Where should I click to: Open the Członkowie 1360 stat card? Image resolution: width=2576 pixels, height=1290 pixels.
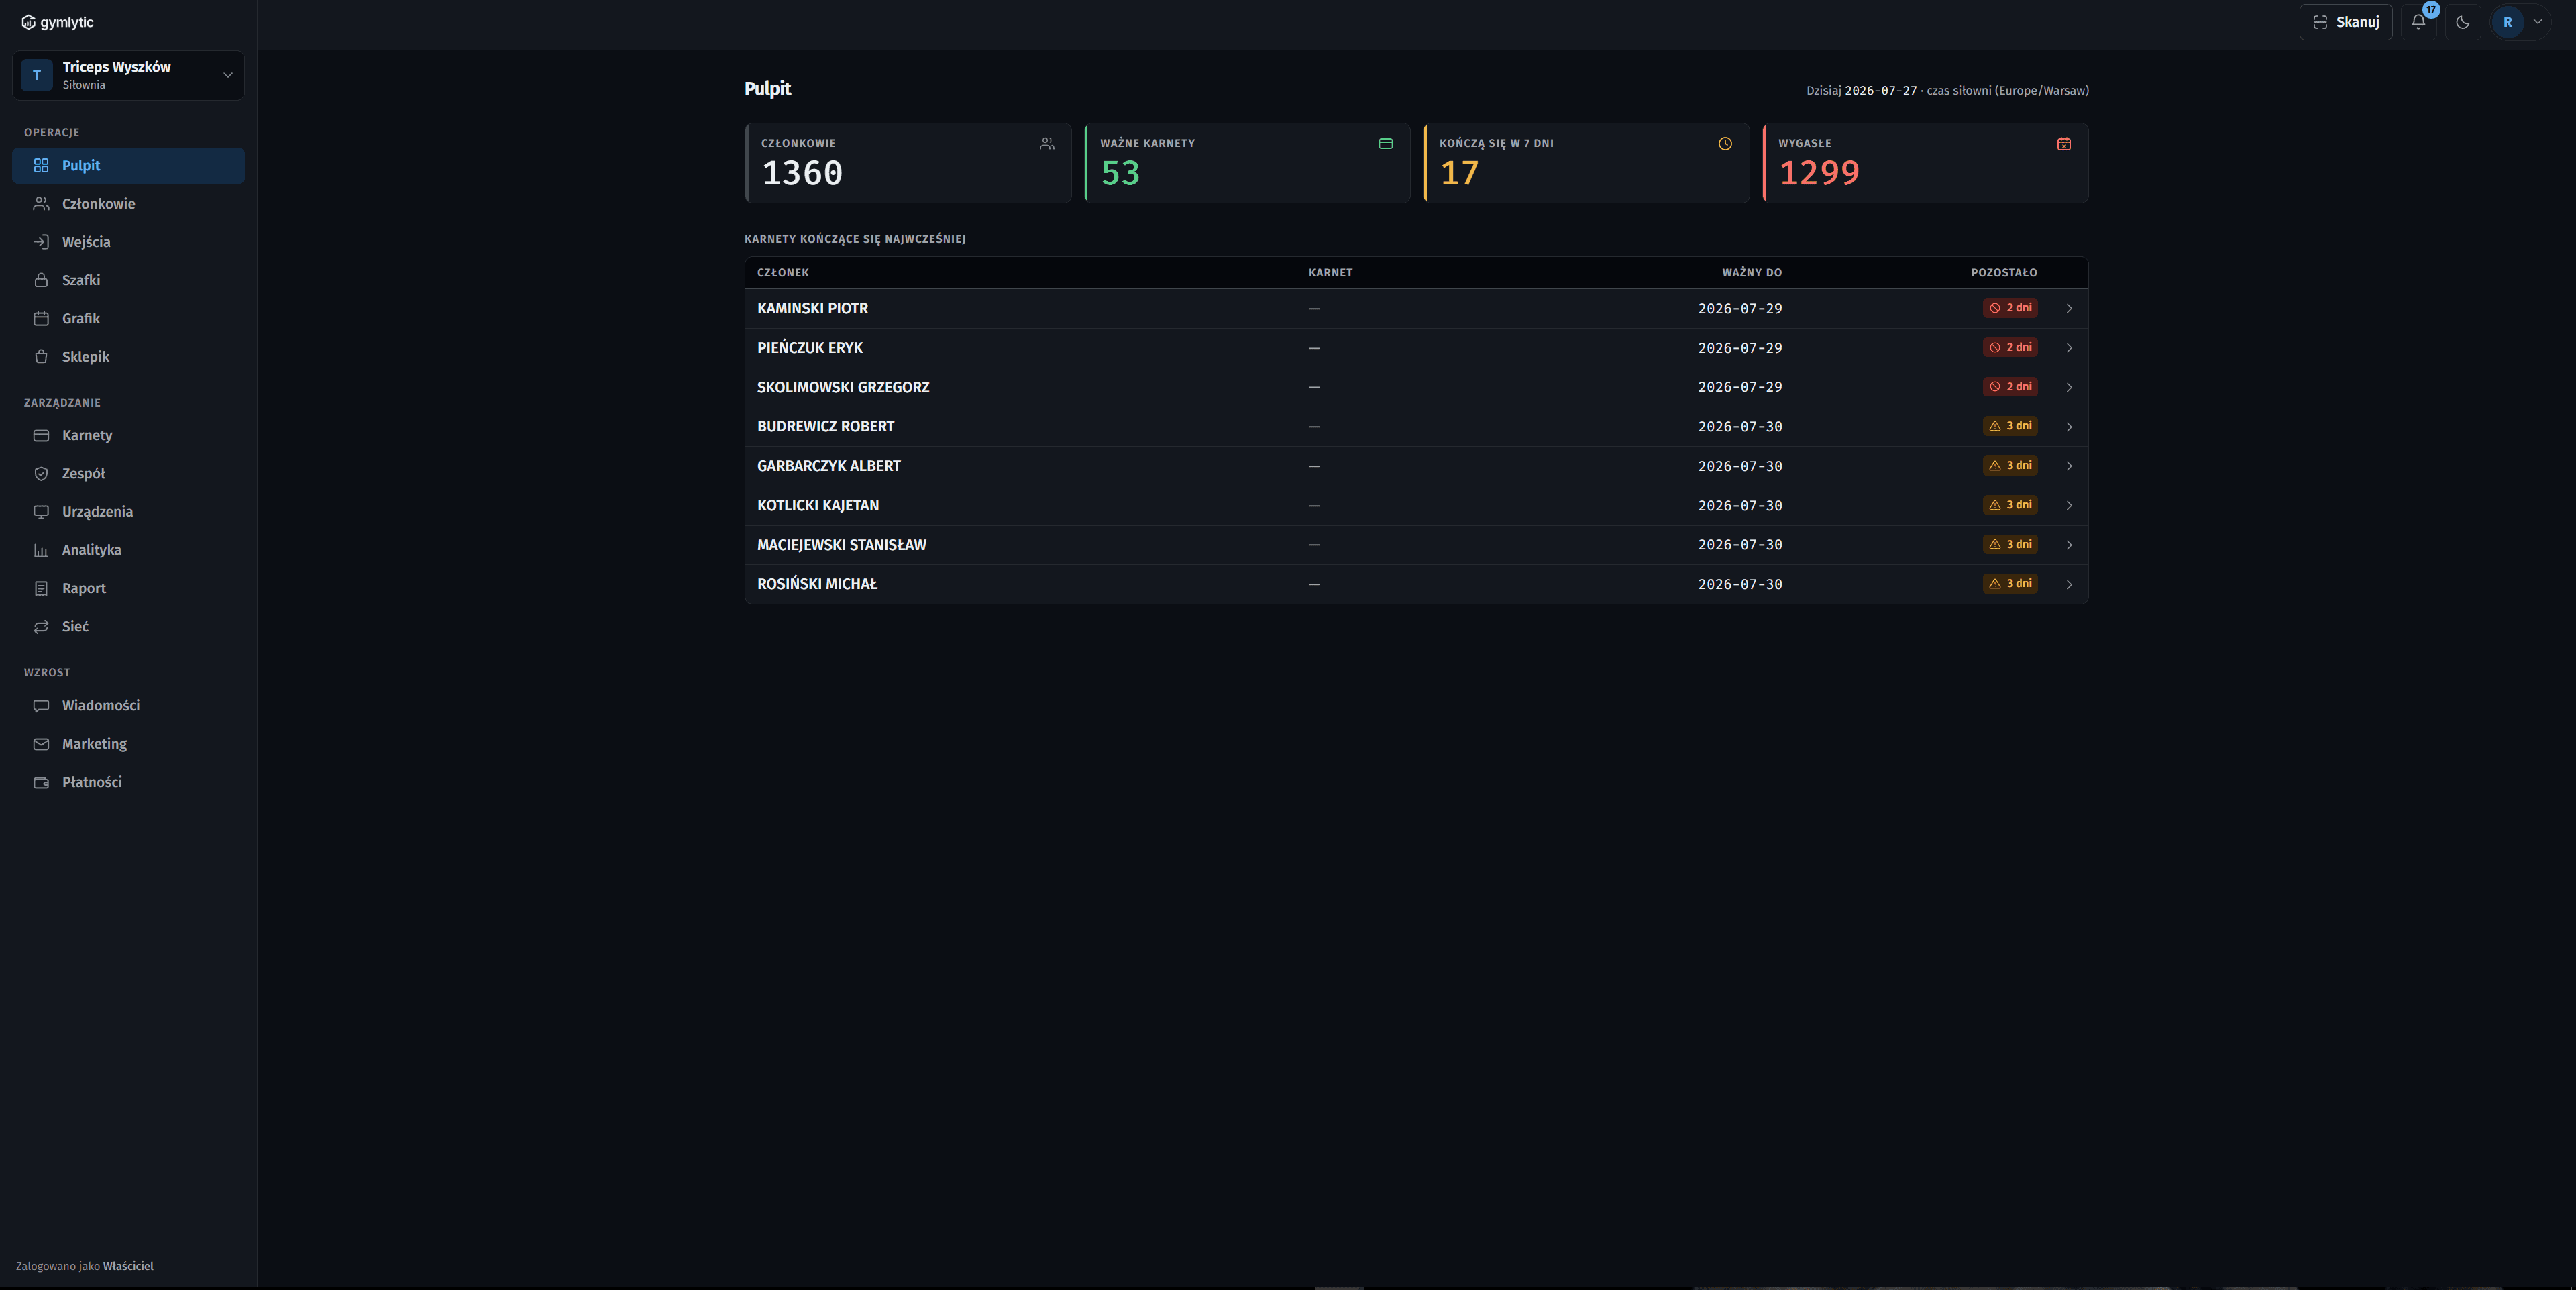908,163
